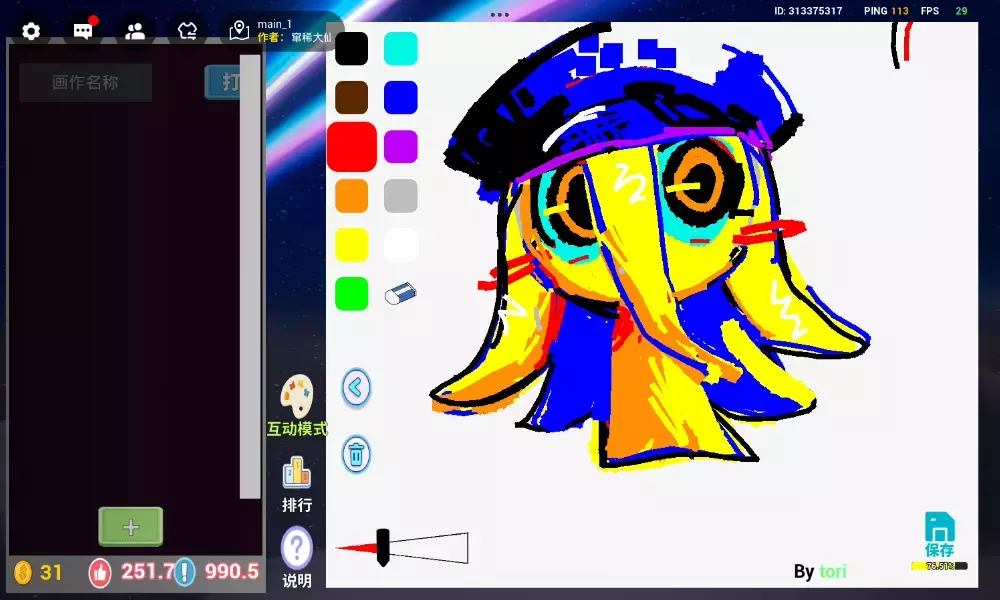Viewport: 1000px width, 600px height.
Task: Select the cyan color swatch
Action: click(x=401, y=48)
